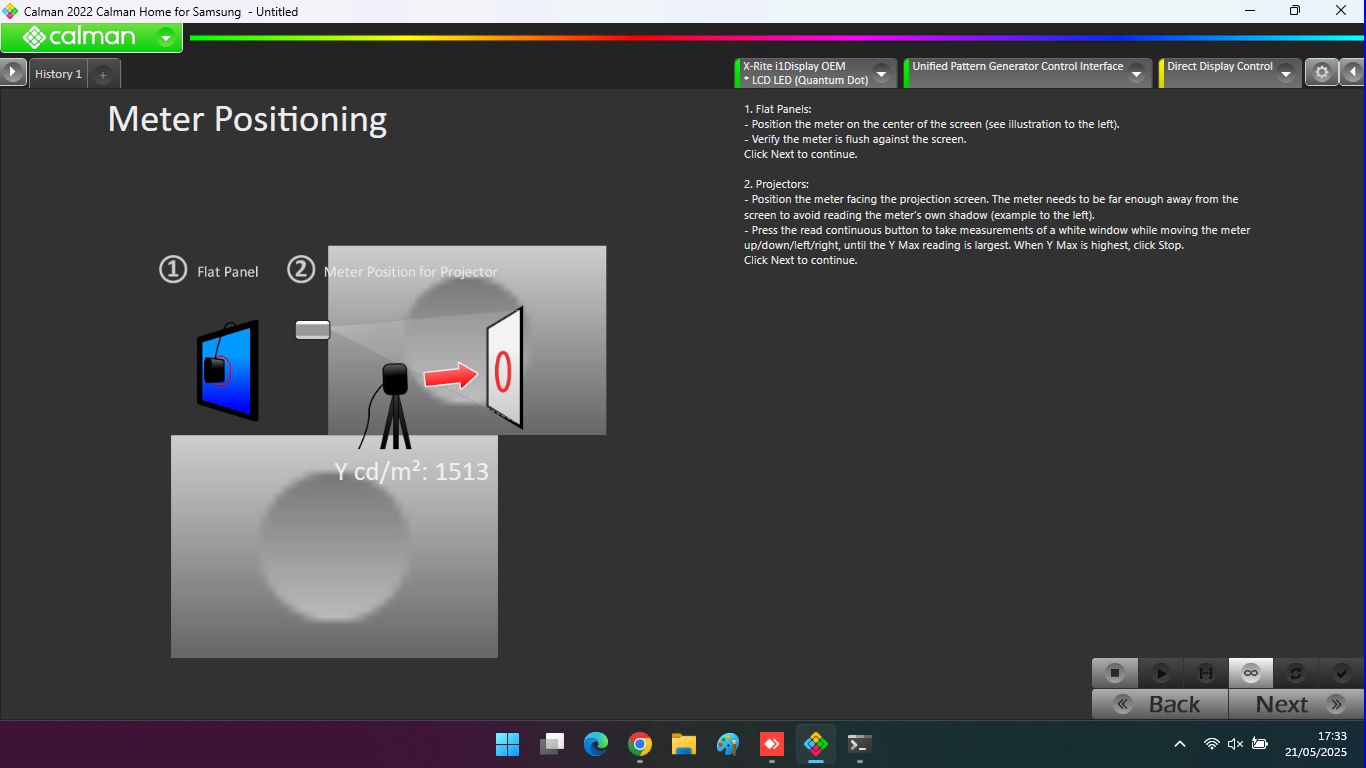Viewport: 1366px width, 768px height.
Task: Click the Read Series bracket icon
Action: coord(1206,673)
